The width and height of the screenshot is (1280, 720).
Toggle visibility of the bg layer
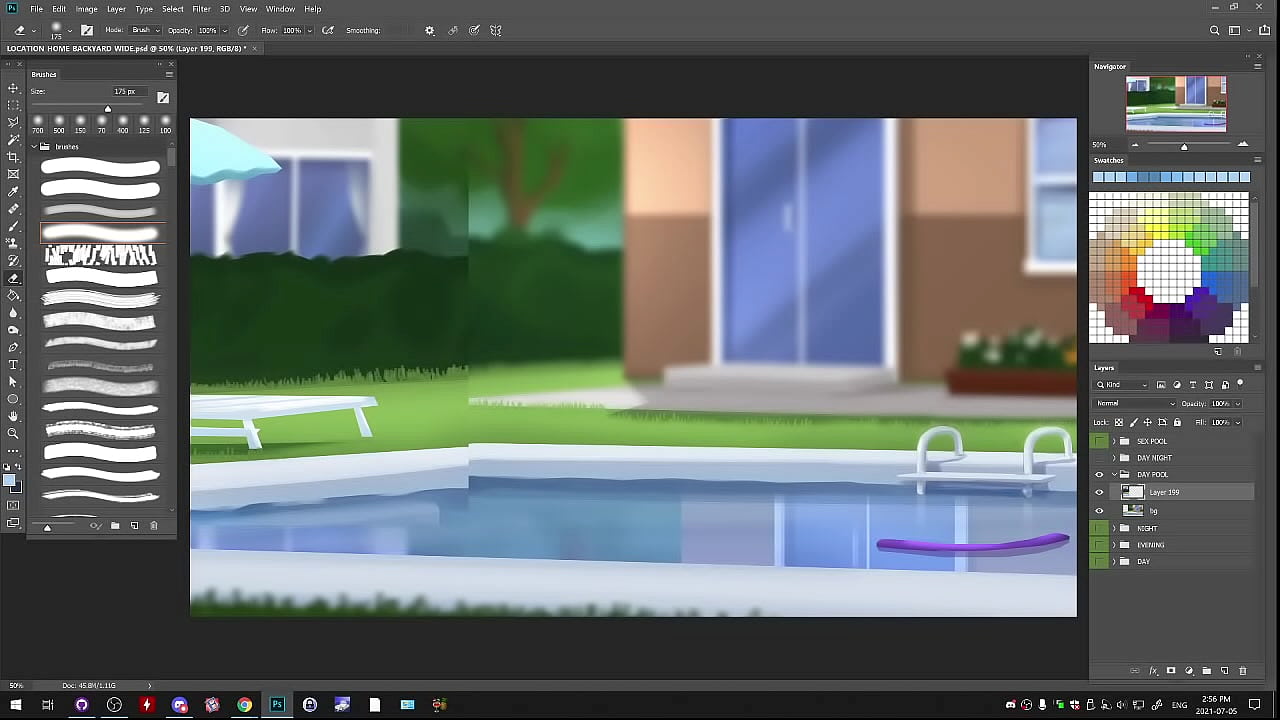1100,511
